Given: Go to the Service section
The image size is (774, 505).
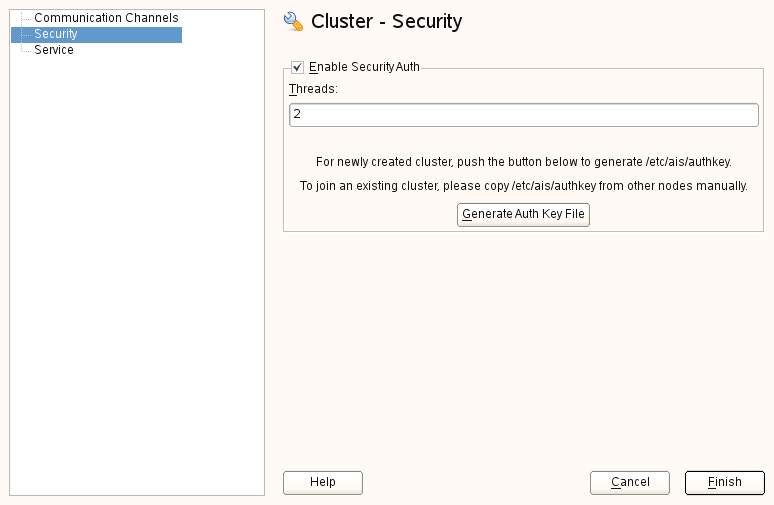Looking at the screenshot, I should (x=54, y=50).
